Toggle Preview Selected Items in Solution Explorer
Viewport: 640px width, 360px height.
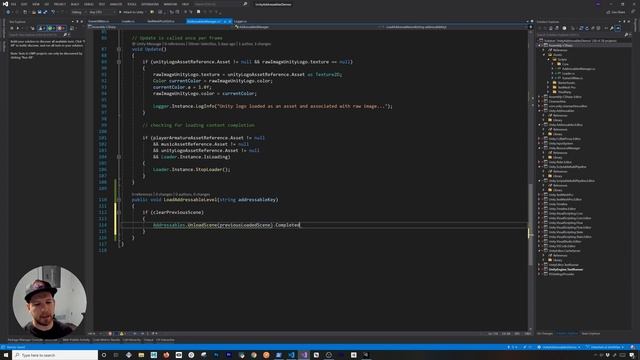point(618,28)
